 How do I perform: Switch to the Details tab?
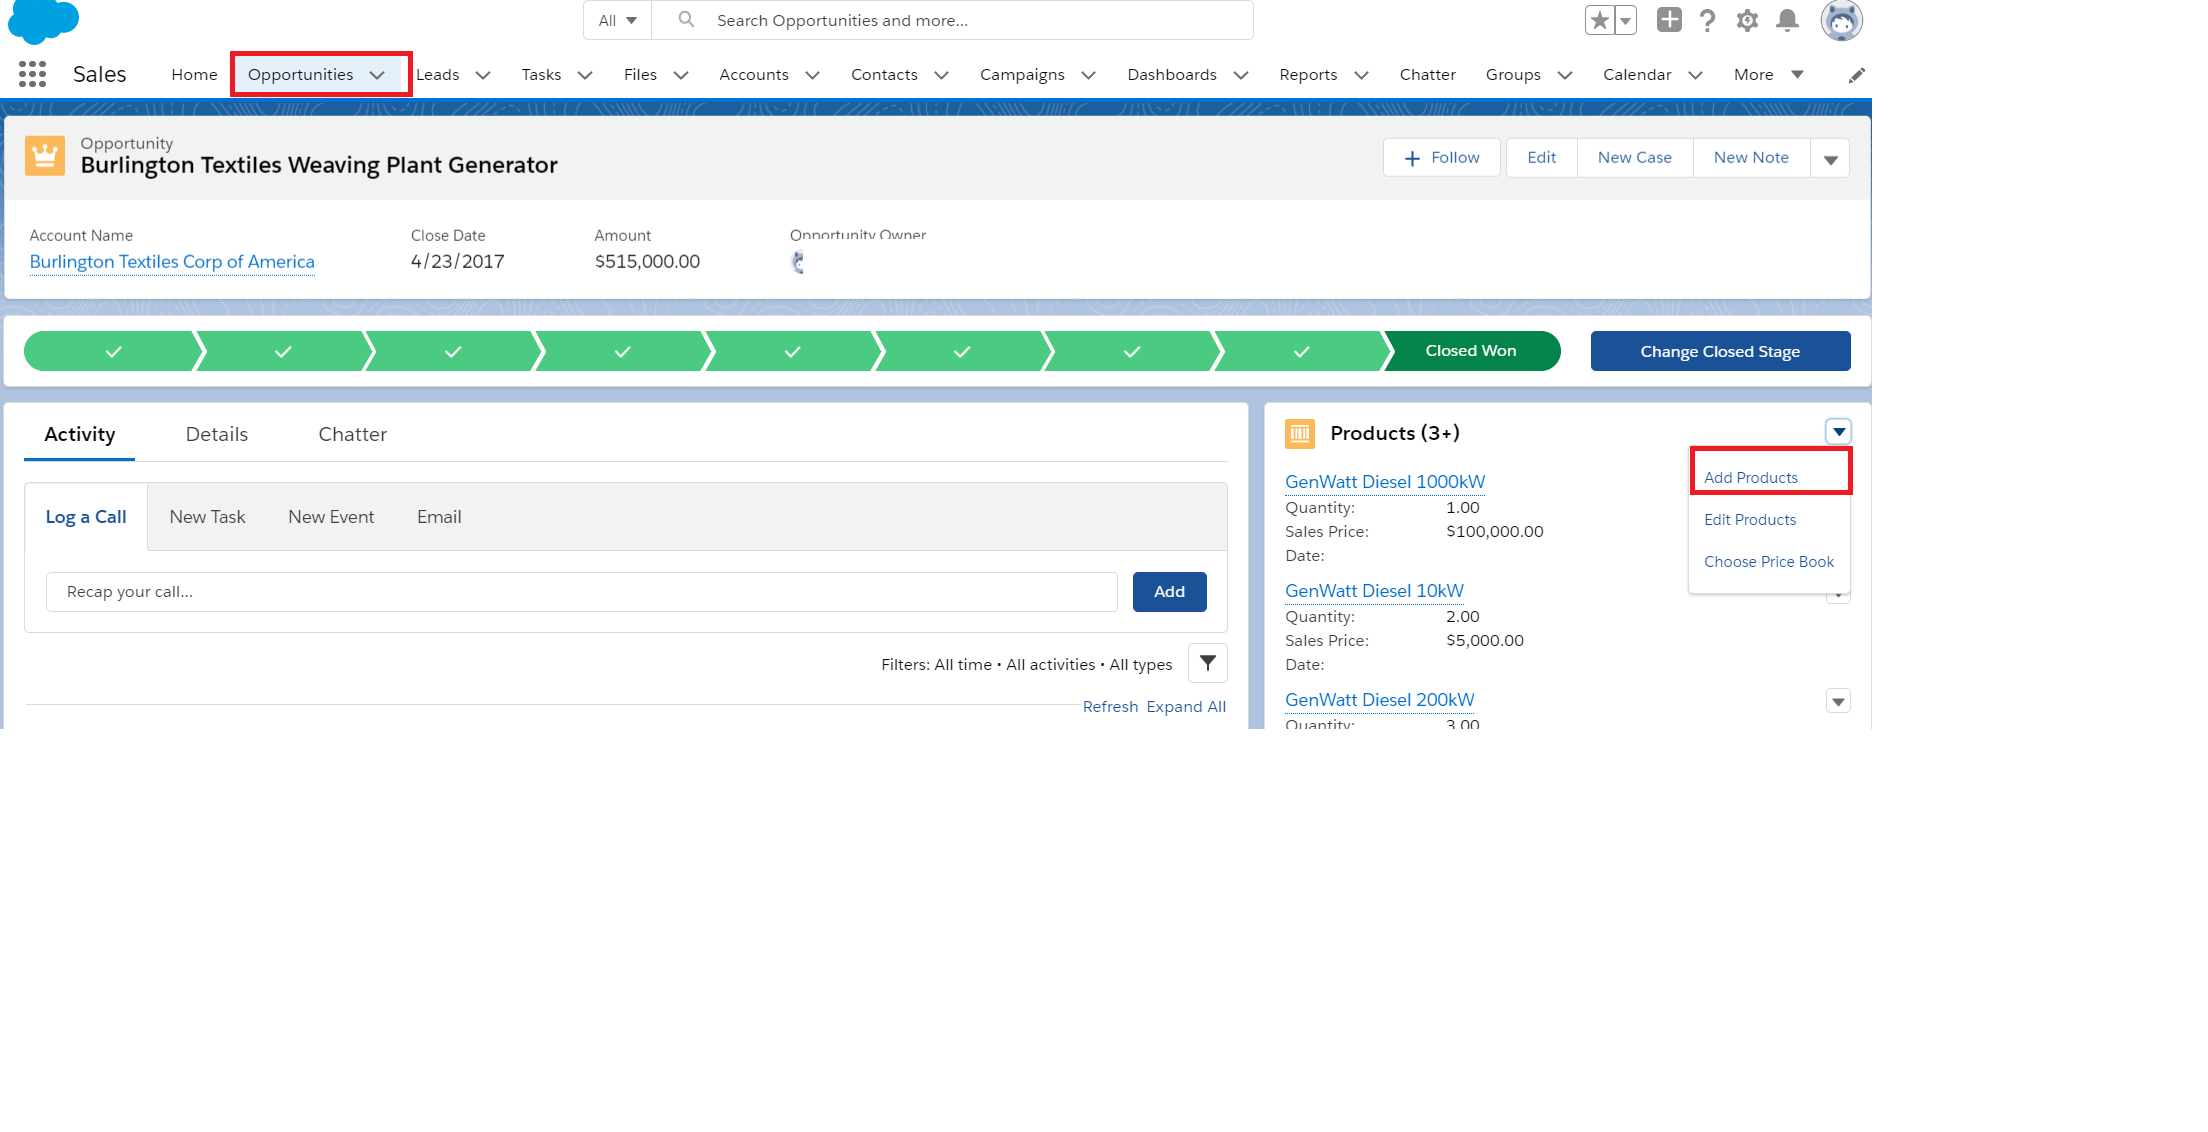pyautogui.click(x=216, y=434)
